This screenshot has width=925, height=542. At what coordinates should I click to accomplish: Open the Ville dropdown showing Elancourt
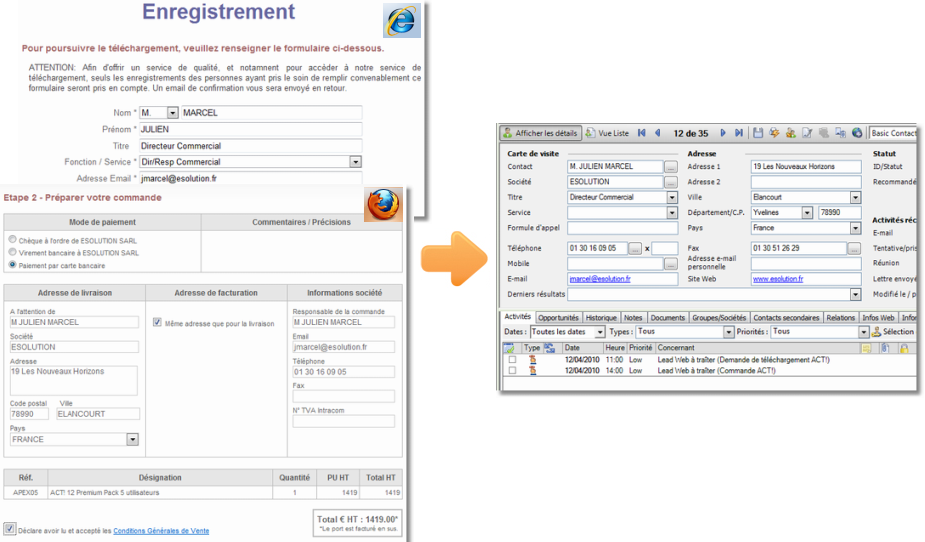point(855,198)
